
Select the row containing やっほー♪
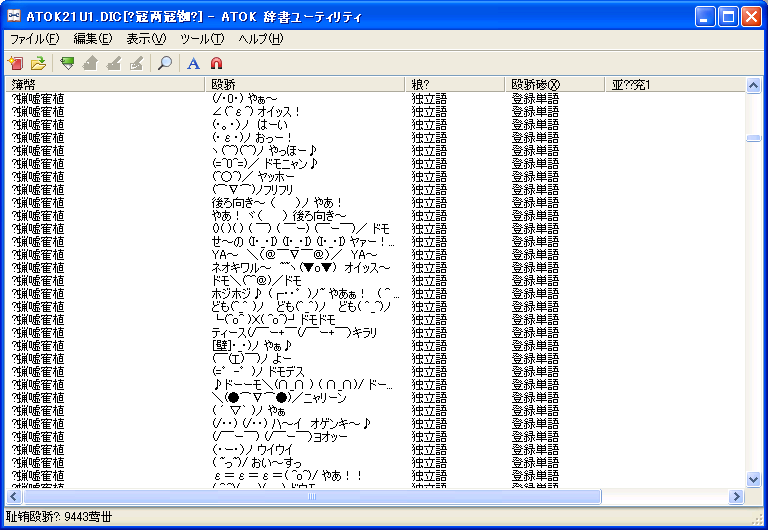[x=375, y=150]
